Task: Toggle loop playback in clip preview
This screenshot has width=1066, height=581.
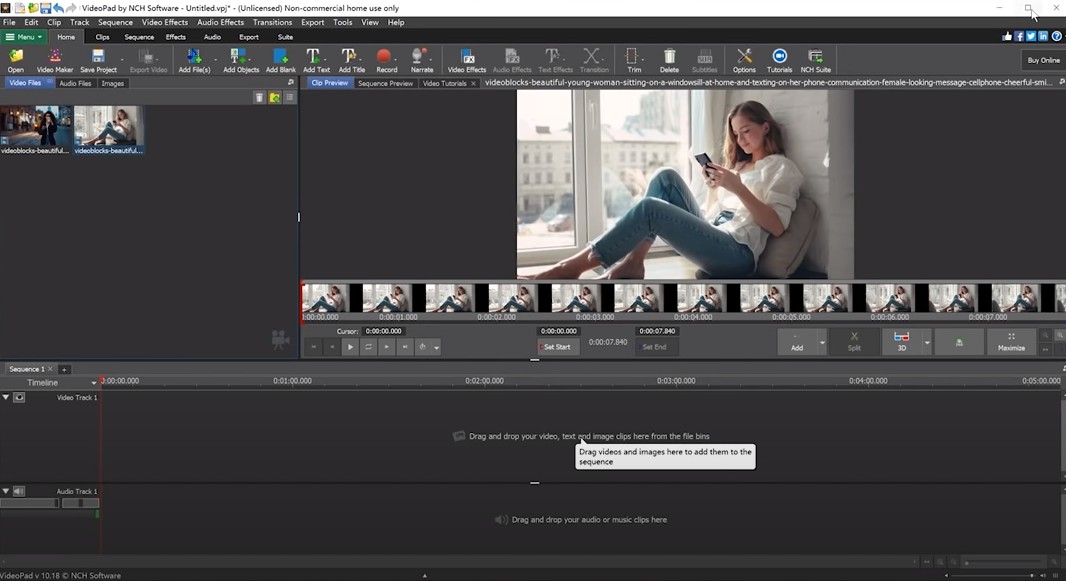Action: (x=368, y=347)
